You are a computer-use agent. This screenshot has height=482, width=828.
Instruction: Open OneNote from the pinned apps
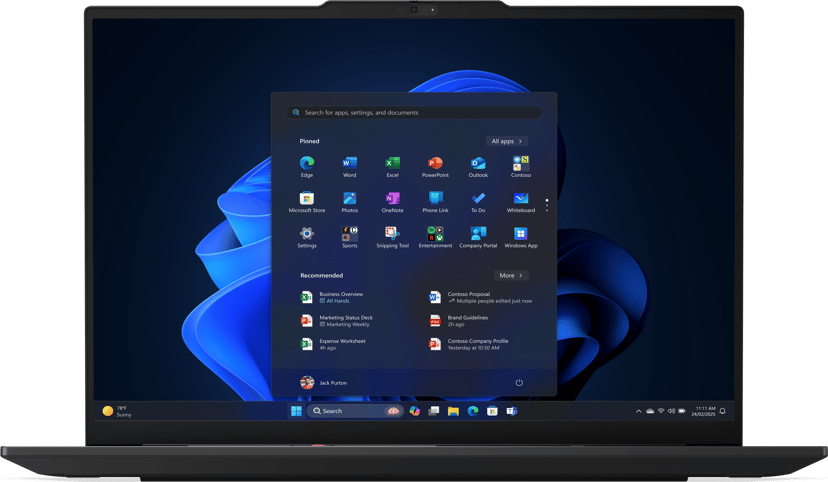point(392,202)
